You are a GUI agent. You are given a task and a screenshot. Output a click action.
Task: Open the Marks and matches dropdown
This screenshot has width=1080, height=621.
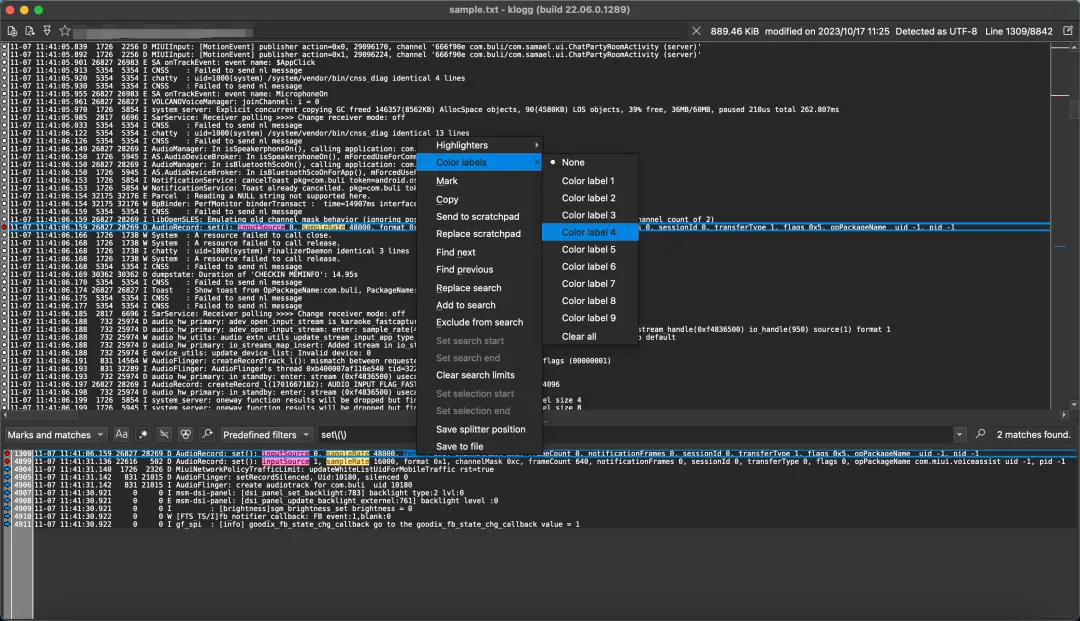tap(57, 435)
